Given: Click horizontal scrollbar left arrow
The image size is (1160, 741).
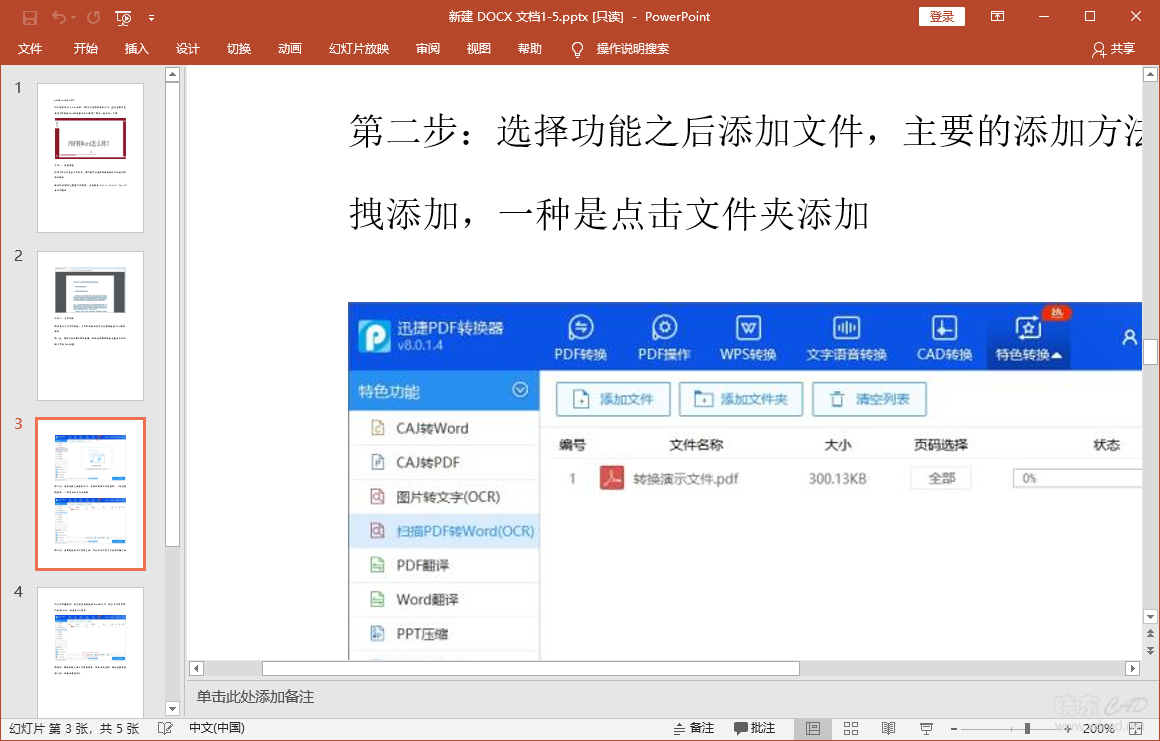Looking at the screenshot, I should (x=196, y=669).
